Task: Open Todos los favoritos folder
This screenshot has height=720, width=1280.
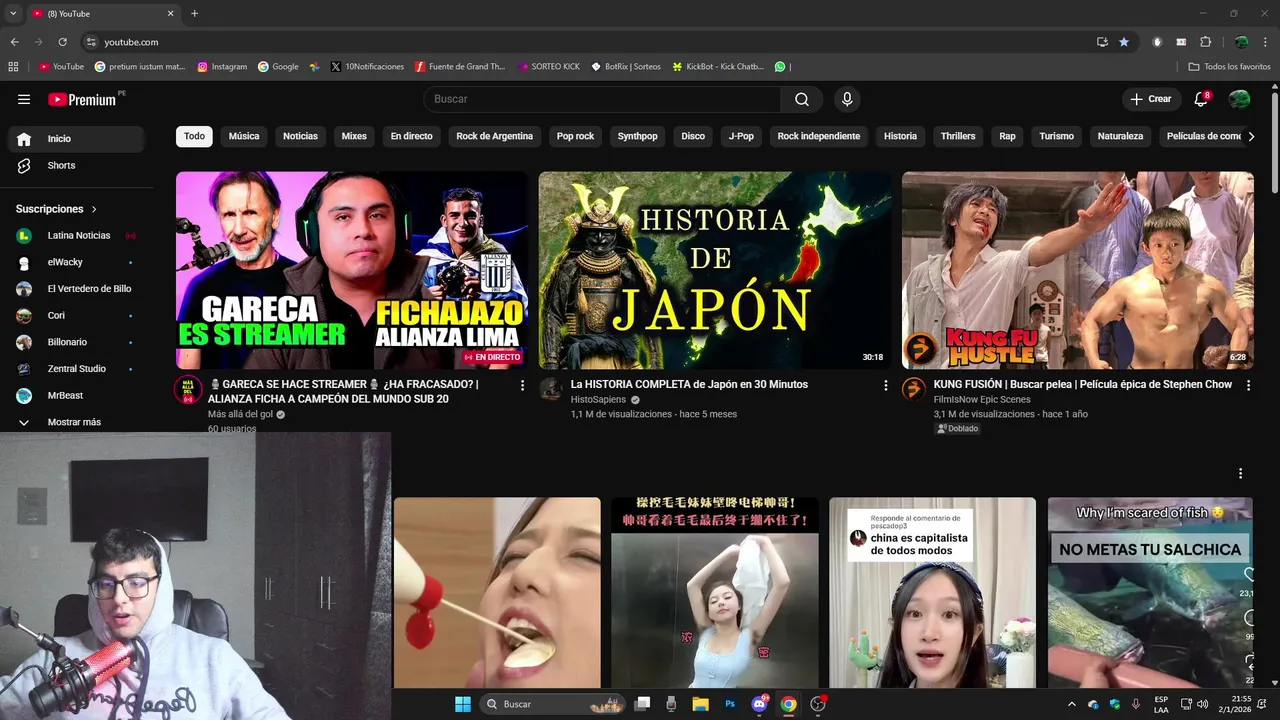Action: [1229, 67]
